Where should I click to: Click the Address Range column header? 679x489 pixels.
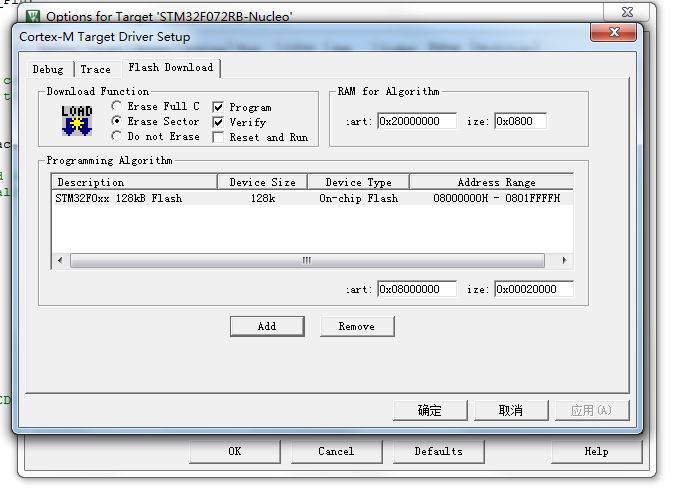point(491,182)
